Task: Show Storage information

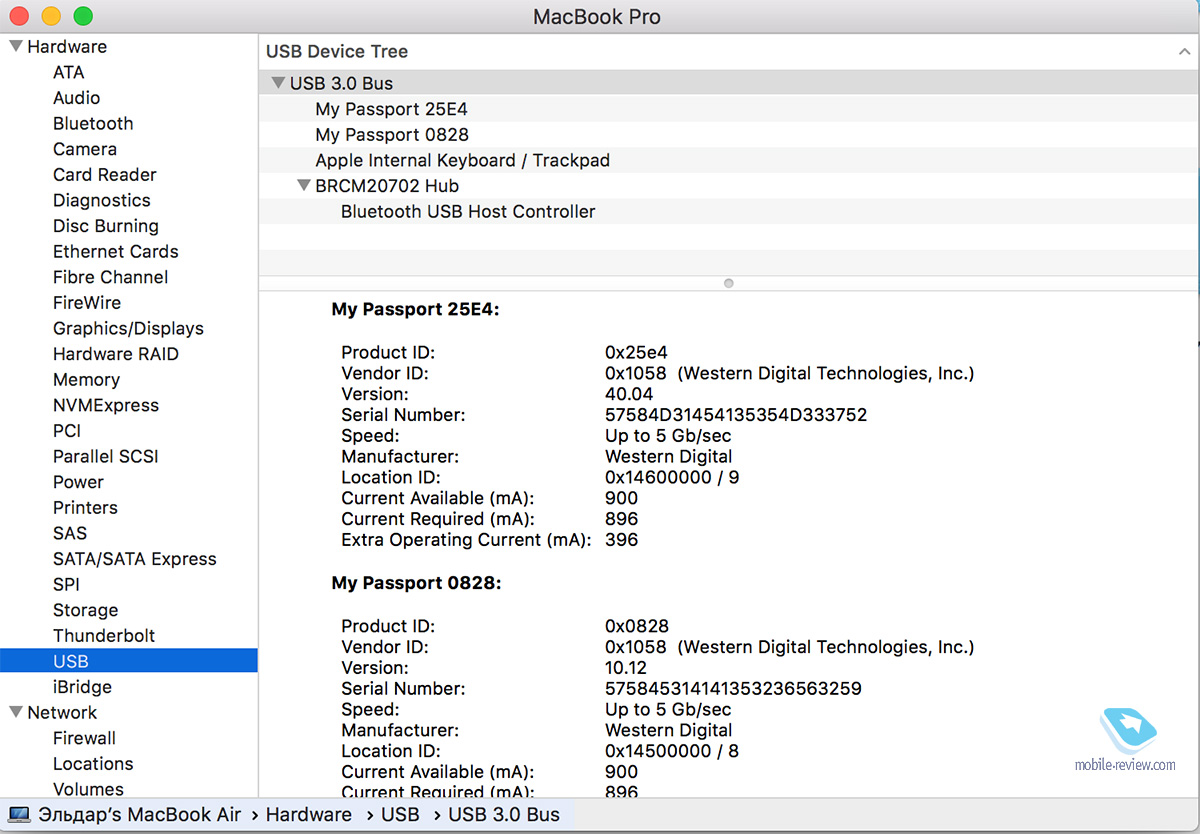Action: tap(85, 610)
